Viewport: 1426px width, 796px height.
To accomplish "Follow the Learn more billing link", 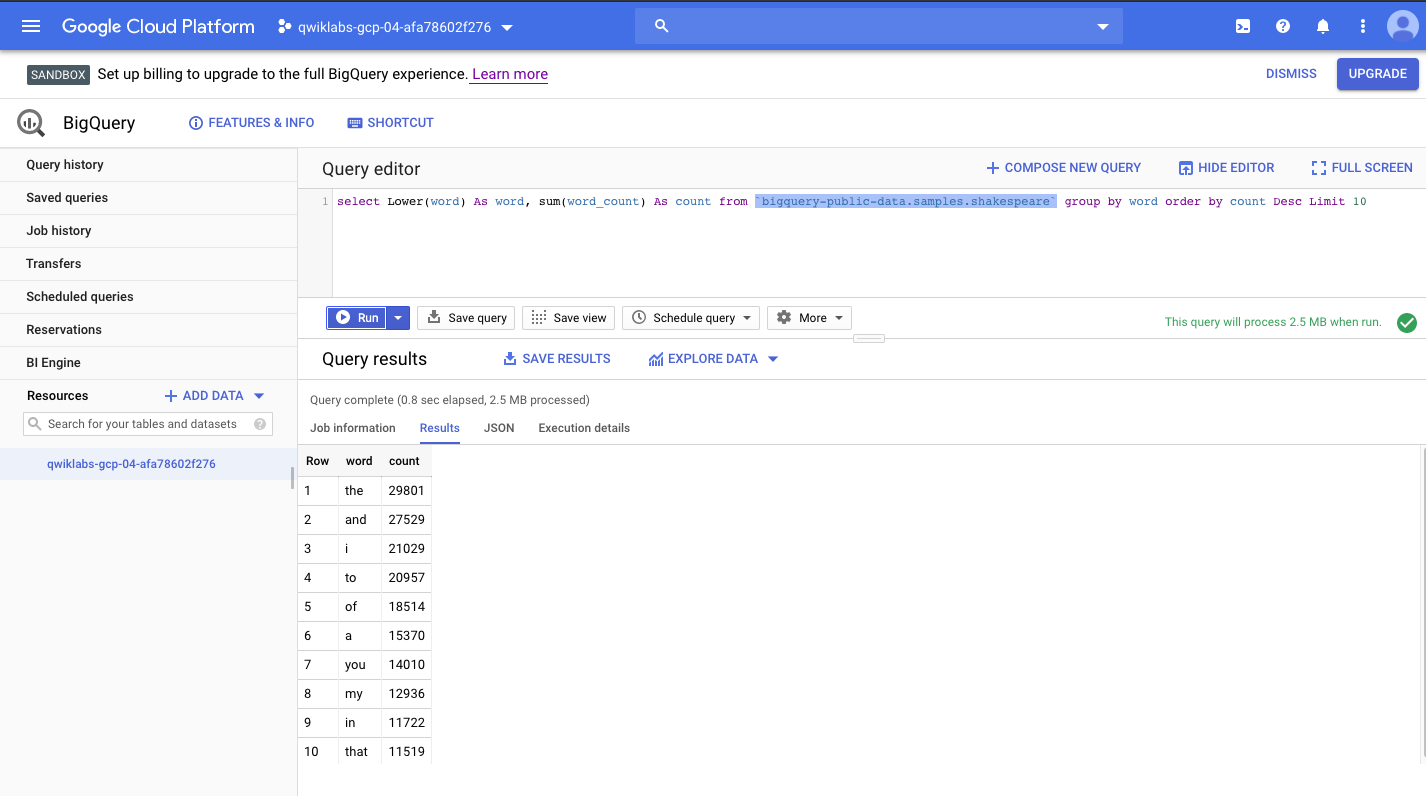I will pos(510,74).
